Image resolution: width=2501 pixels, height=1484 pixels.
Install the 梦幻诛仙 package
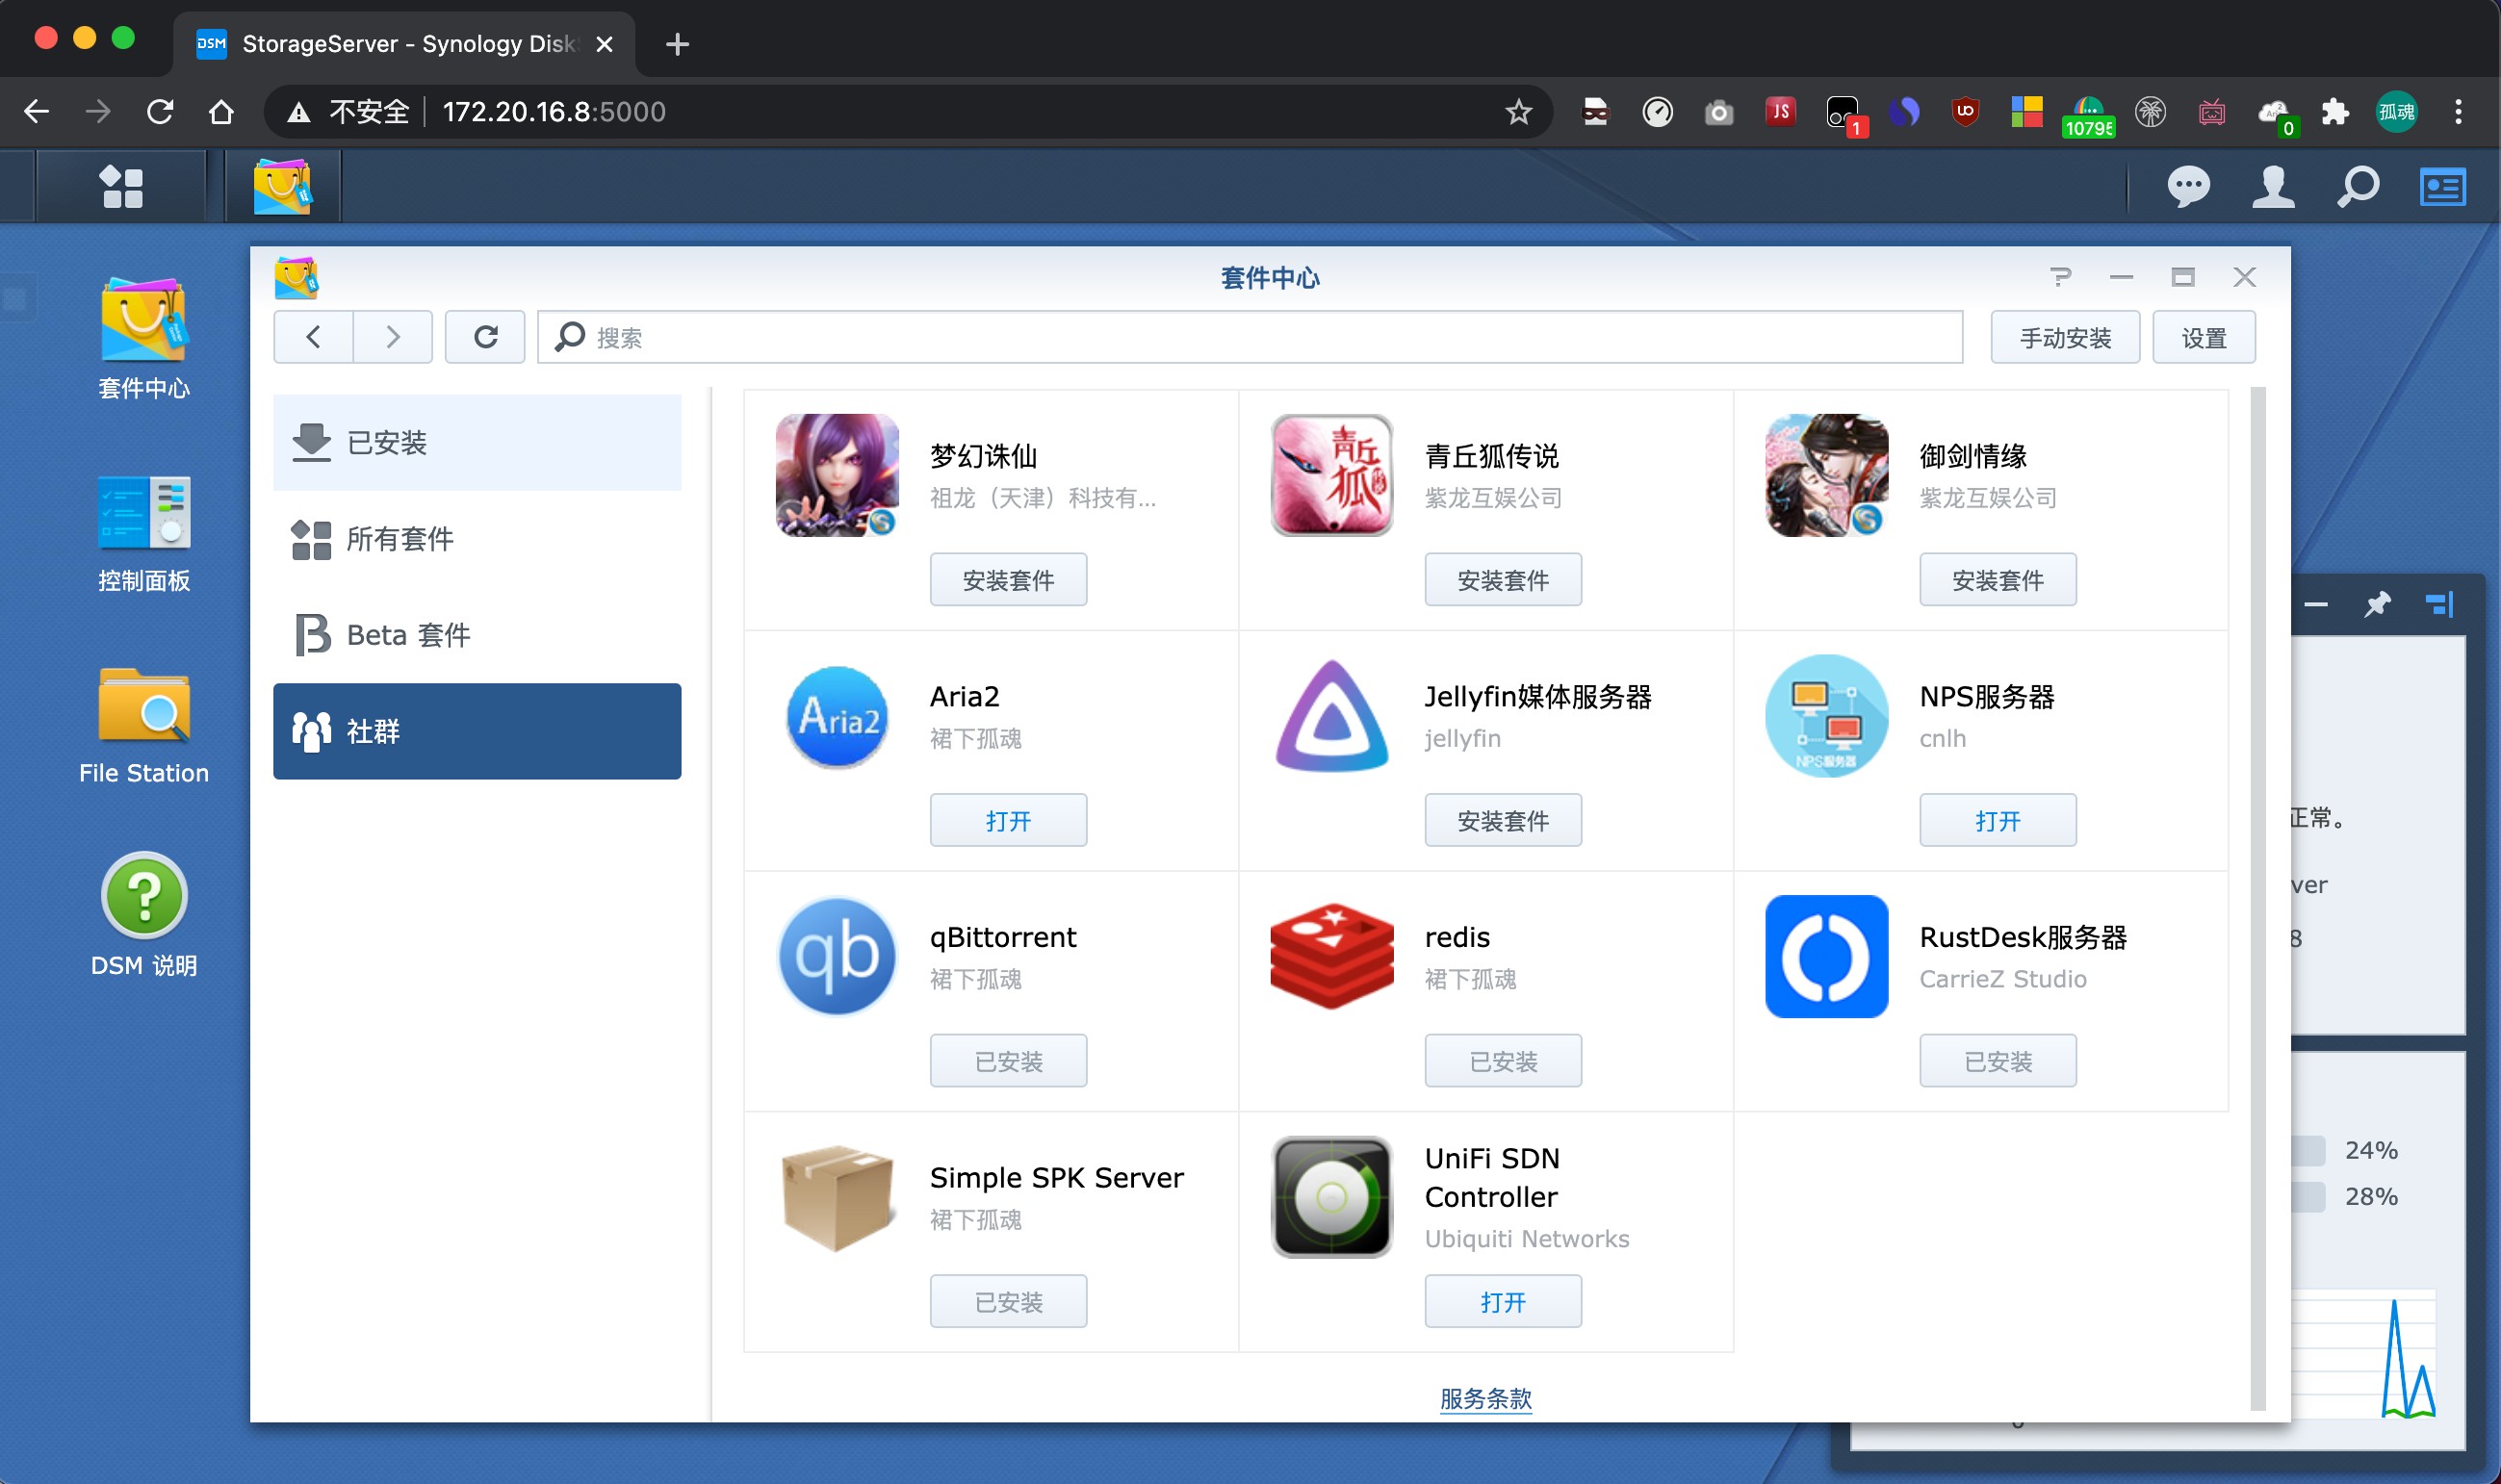click(x=1008, y=580)
